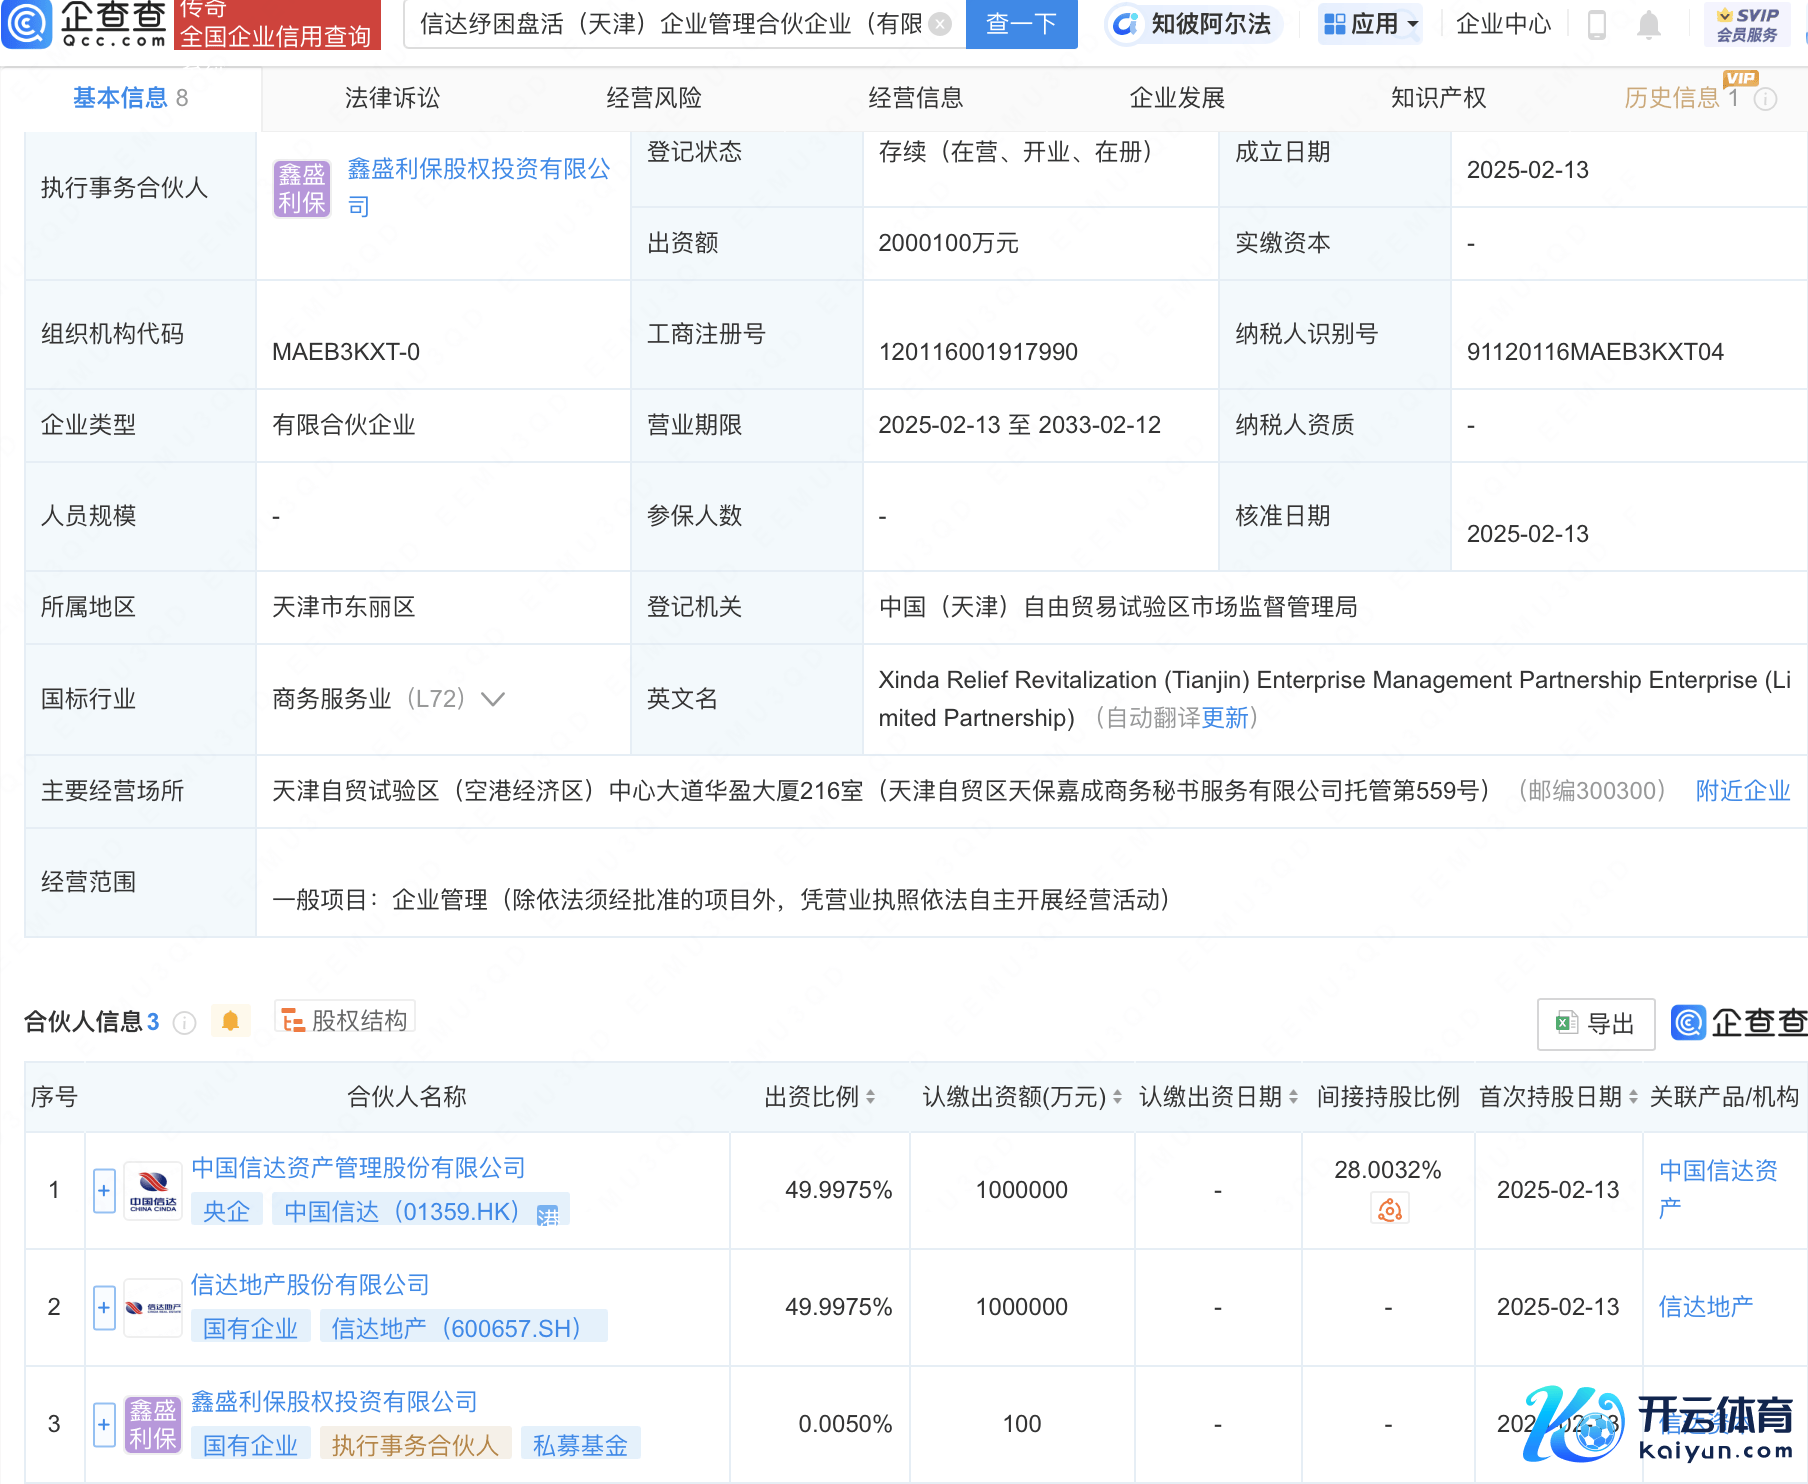Image resolution: width=1808 pixels, height=1484 pixels.
Task: Click the Qcc.com logo icon
Action: pos(27,24)
